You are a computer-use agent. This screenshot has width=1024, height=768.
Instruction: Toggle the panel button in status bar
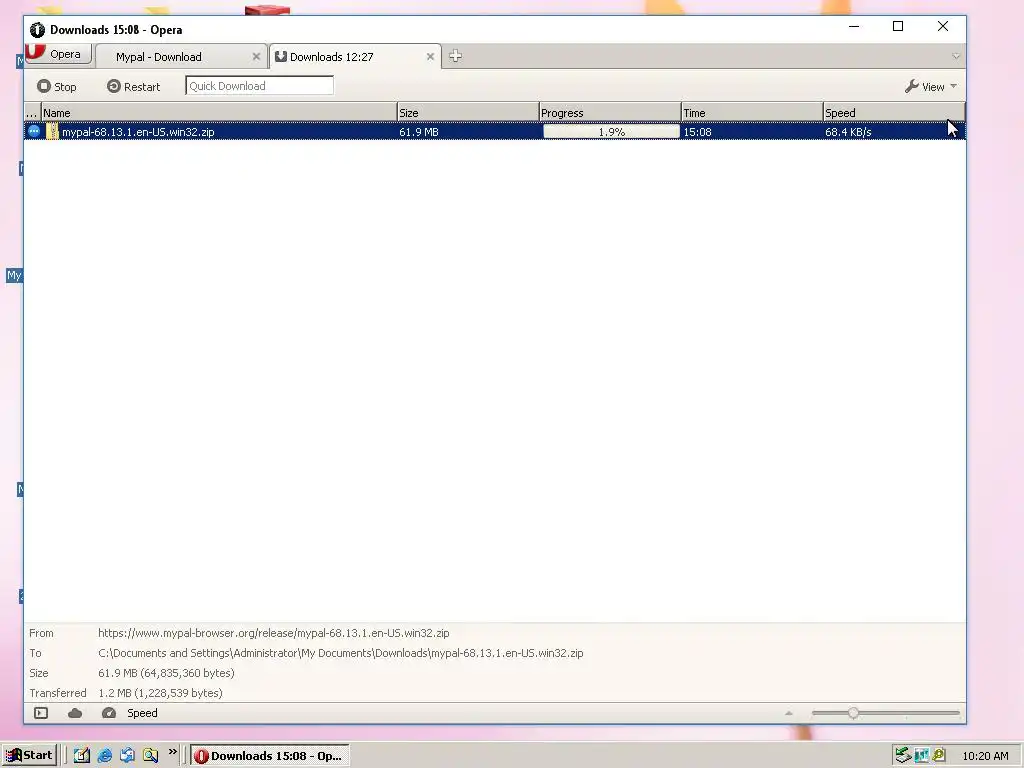tap(41, 713)
